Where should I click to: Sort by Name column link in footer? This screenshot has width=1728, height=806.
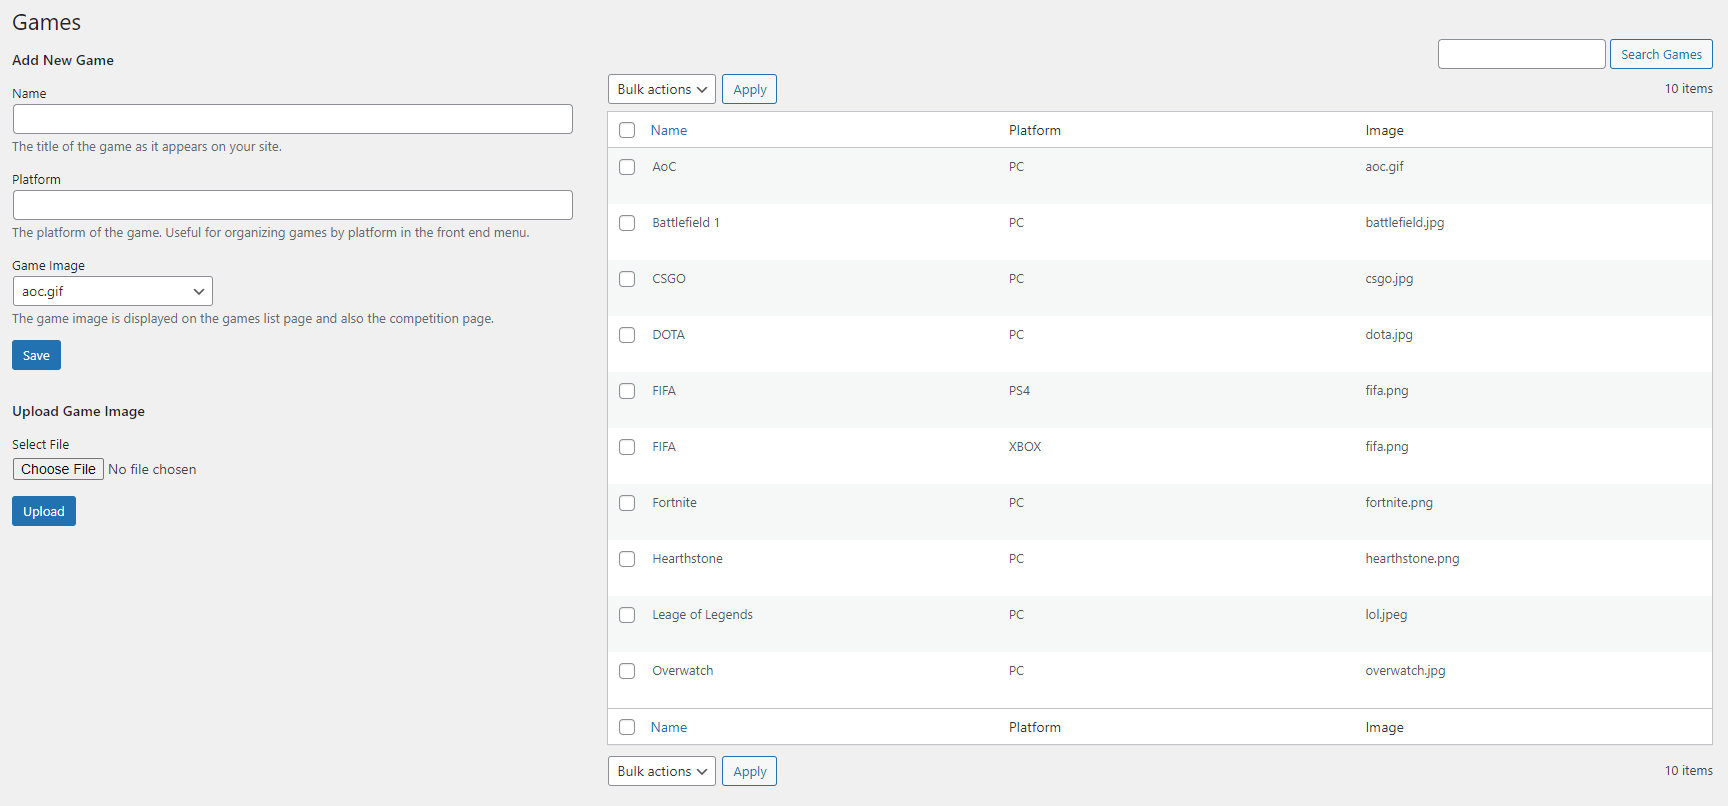click(669, 727)
